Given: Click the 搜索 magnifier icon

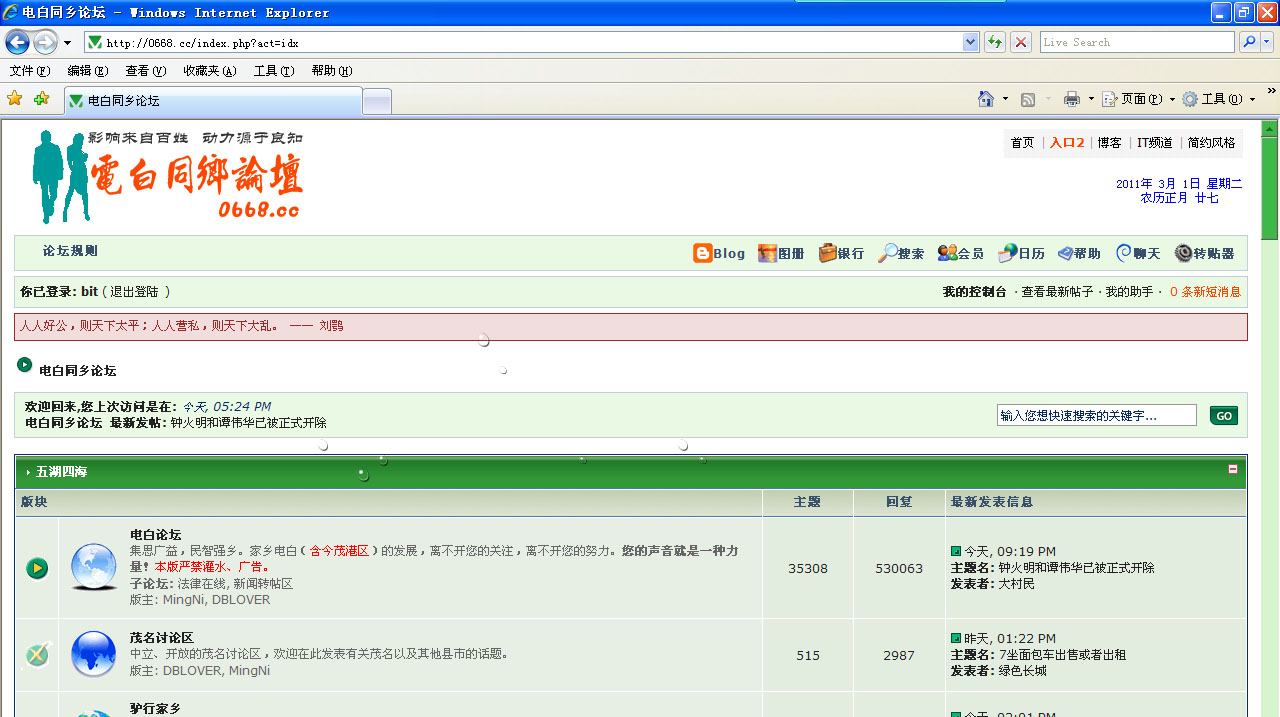Looking at the screenshot, I should tap(887, 254).
